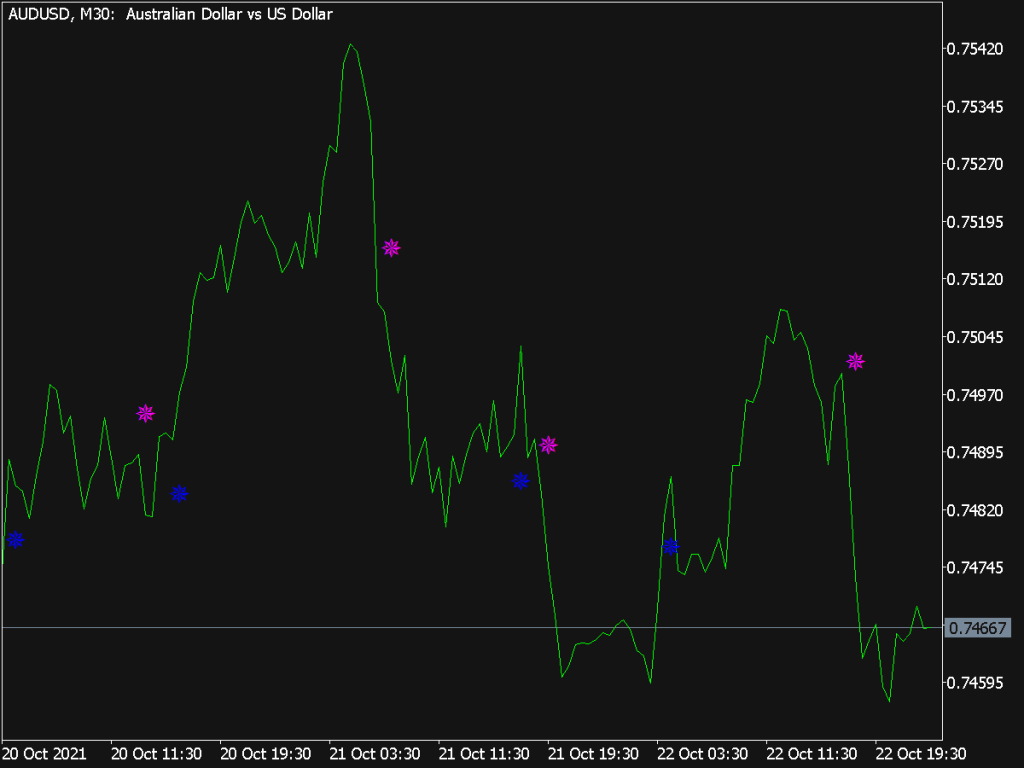Click the blue buy star above 22 Oct 03:30
This screenshot has width=1024, height=768.
671,546
